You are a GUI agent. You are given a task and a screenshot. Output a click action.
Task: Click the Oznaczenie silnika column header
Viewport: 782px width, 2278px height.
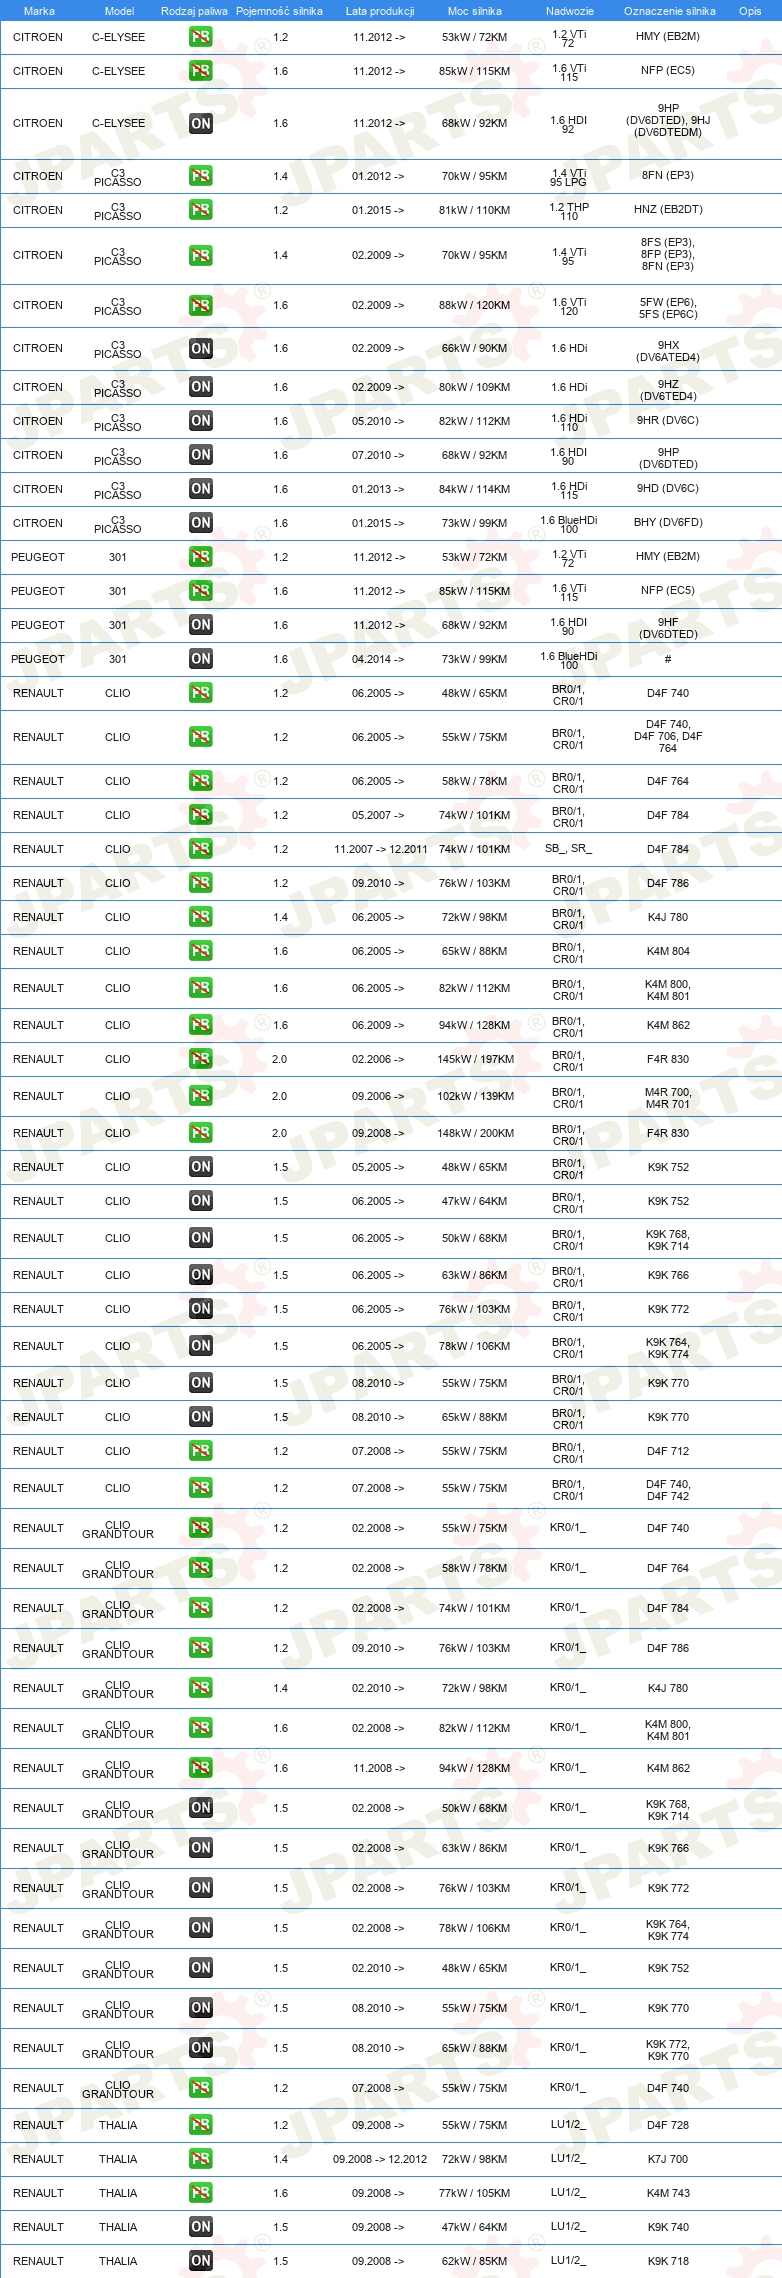tap(670, 11)
